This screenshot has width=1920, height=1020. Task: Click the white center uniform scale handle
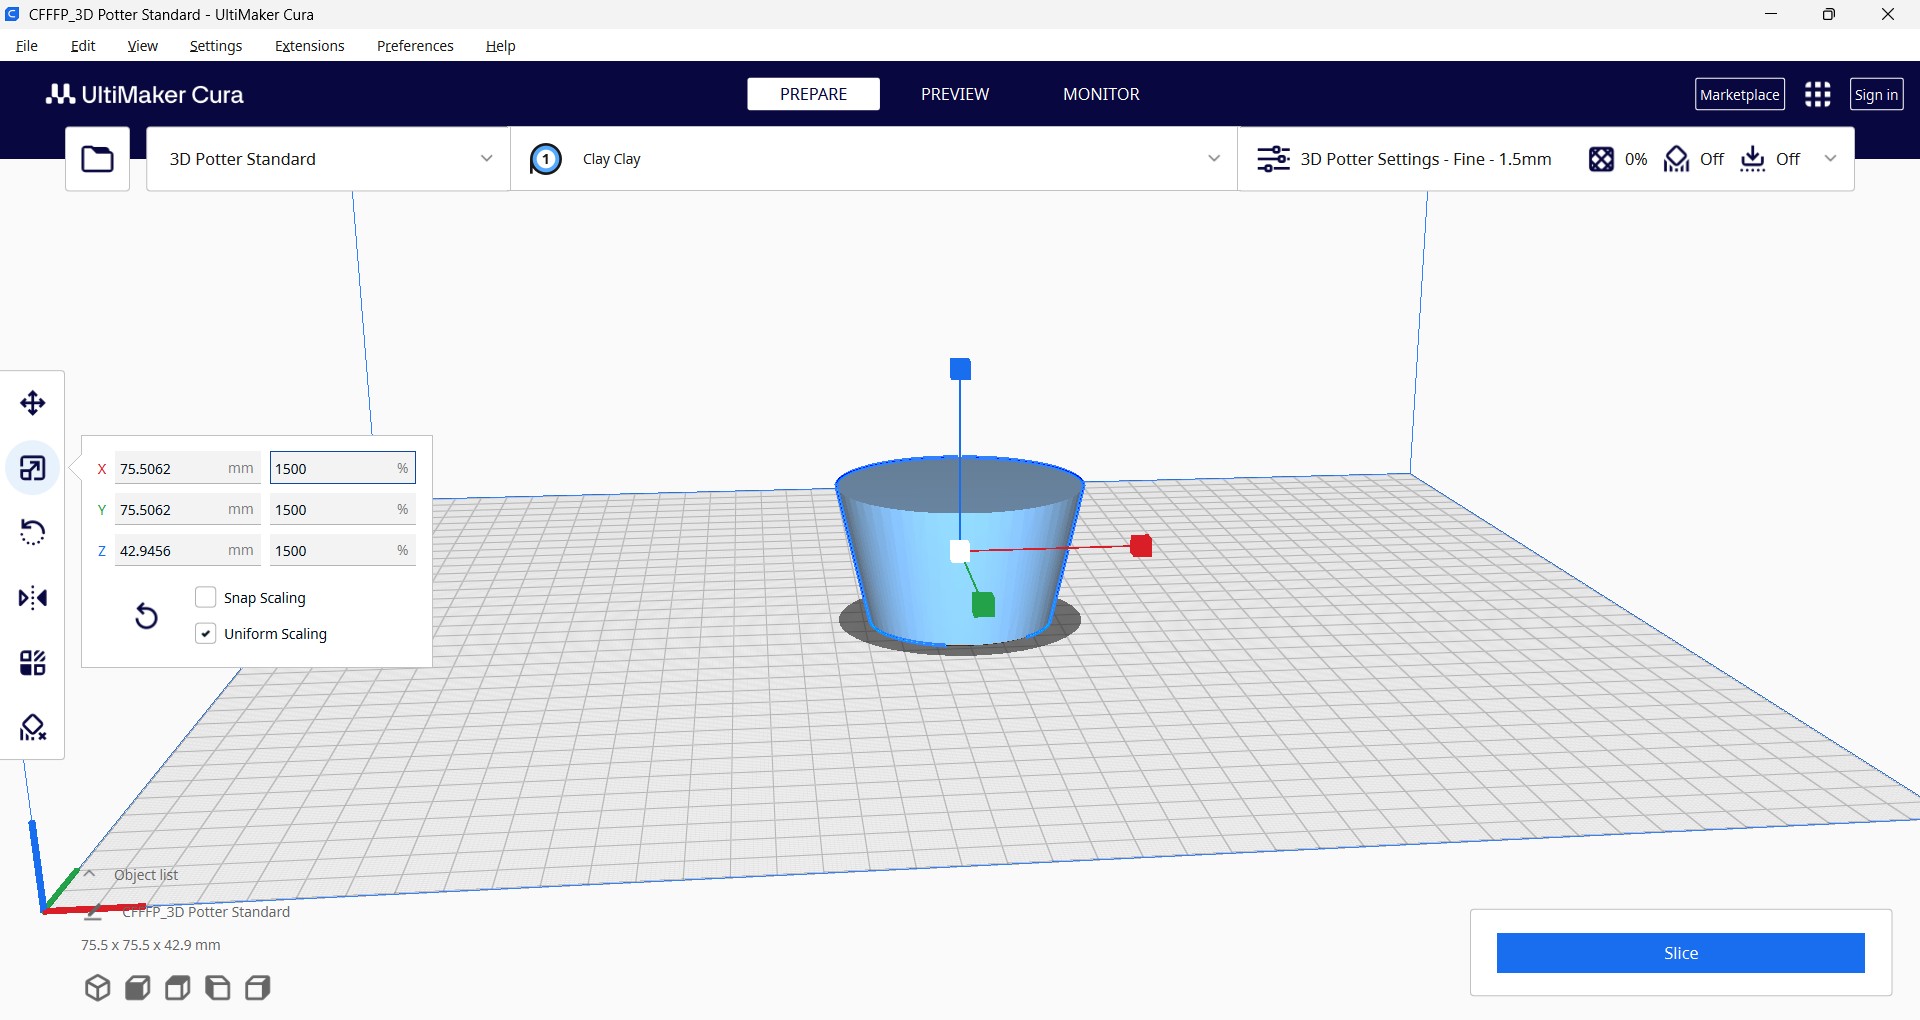[x=959, y=551]
